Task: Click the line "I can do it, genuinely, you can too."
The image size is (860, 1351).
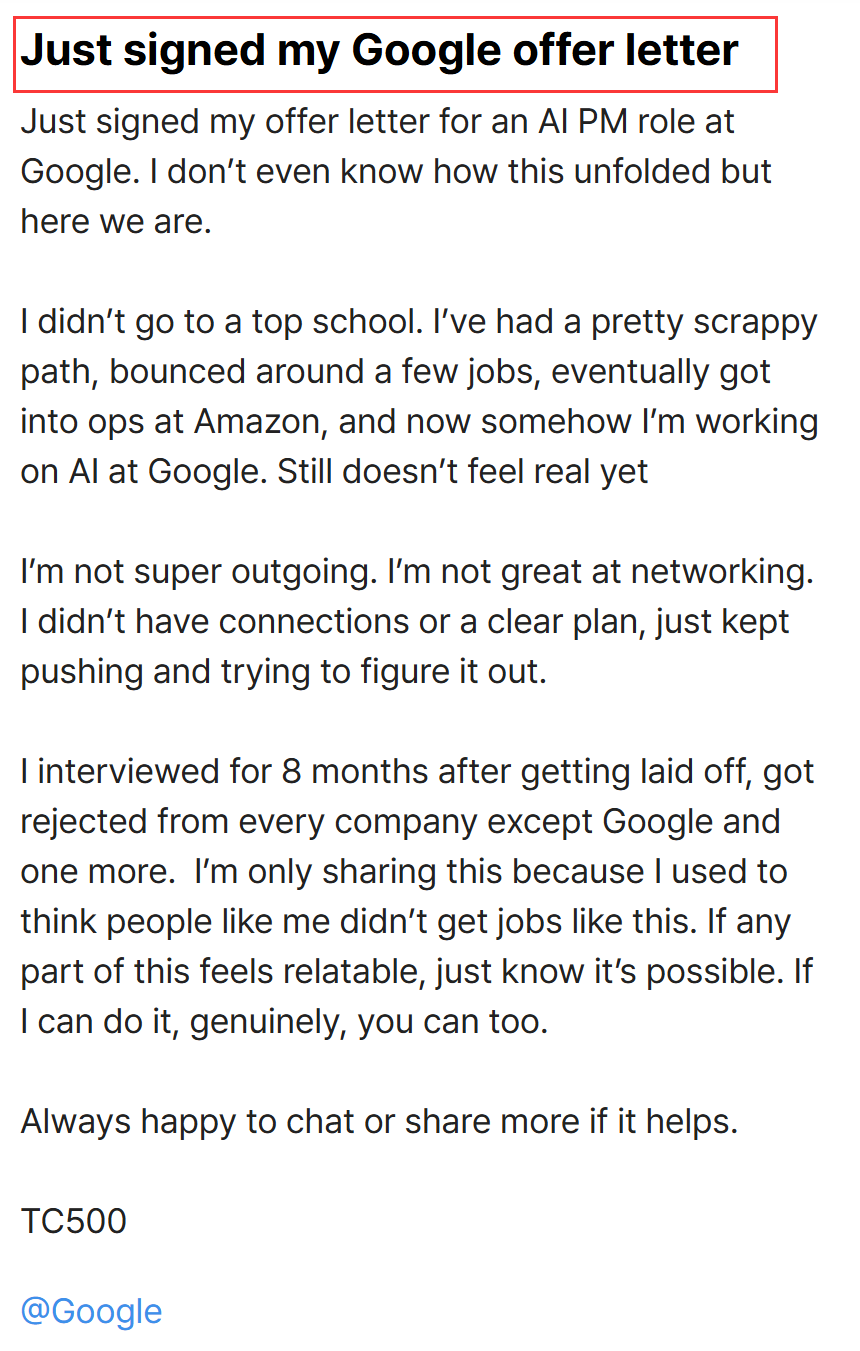Action: [284, 1022]
